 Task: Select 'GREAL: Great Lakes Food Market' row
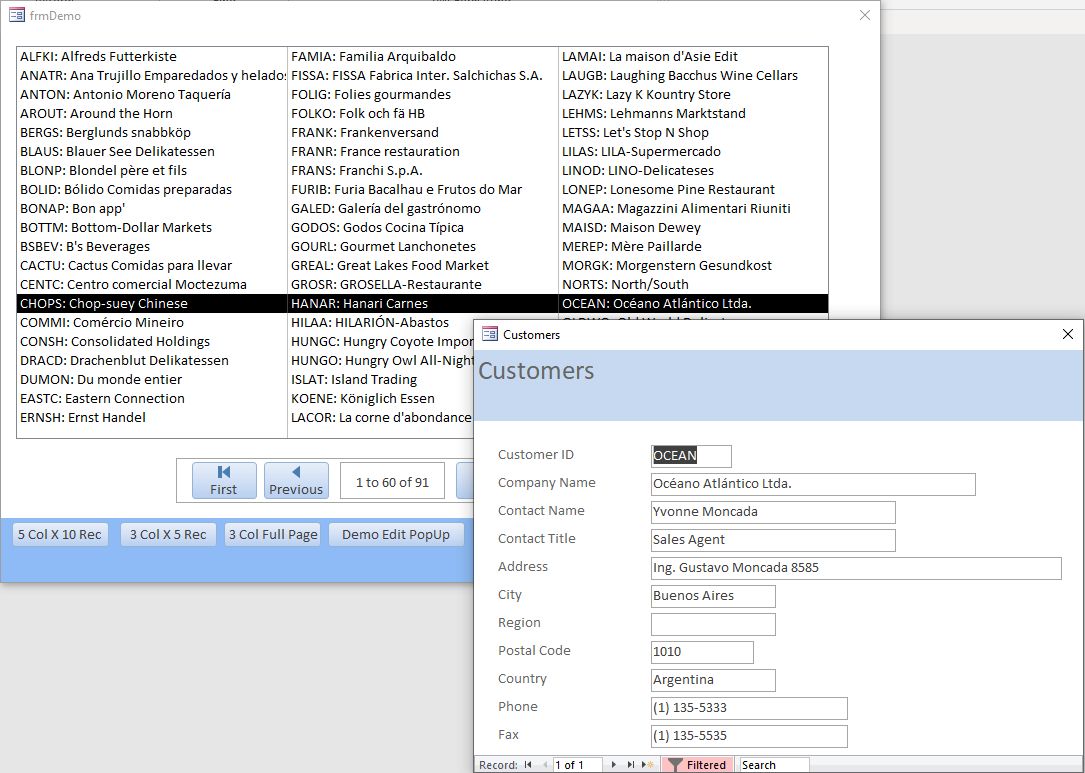point(423,266)
